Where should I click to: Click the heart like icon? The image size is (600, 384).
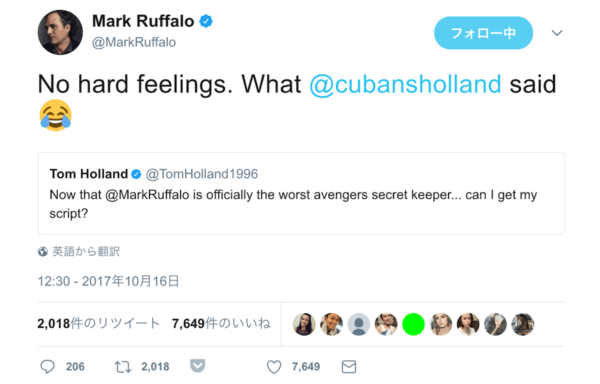coord(274,367)
